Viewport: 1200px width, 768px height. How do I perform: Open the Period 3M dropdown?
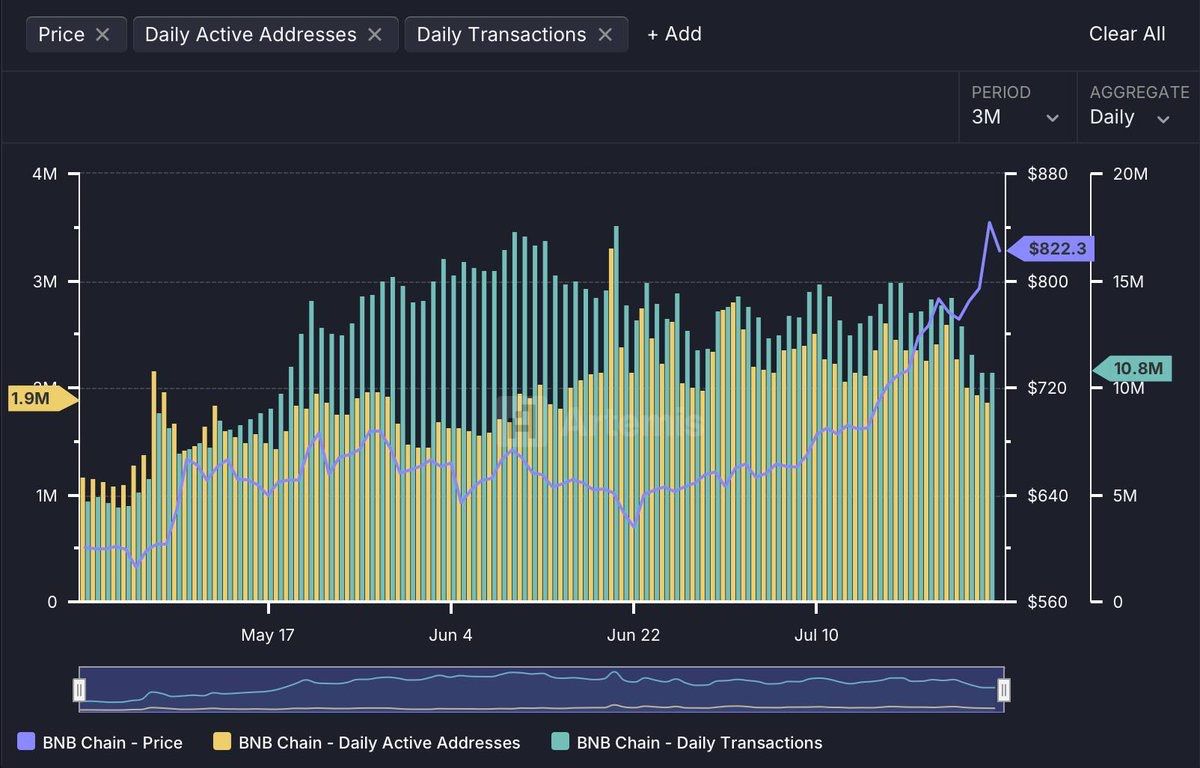click(x=1014, y=117)
